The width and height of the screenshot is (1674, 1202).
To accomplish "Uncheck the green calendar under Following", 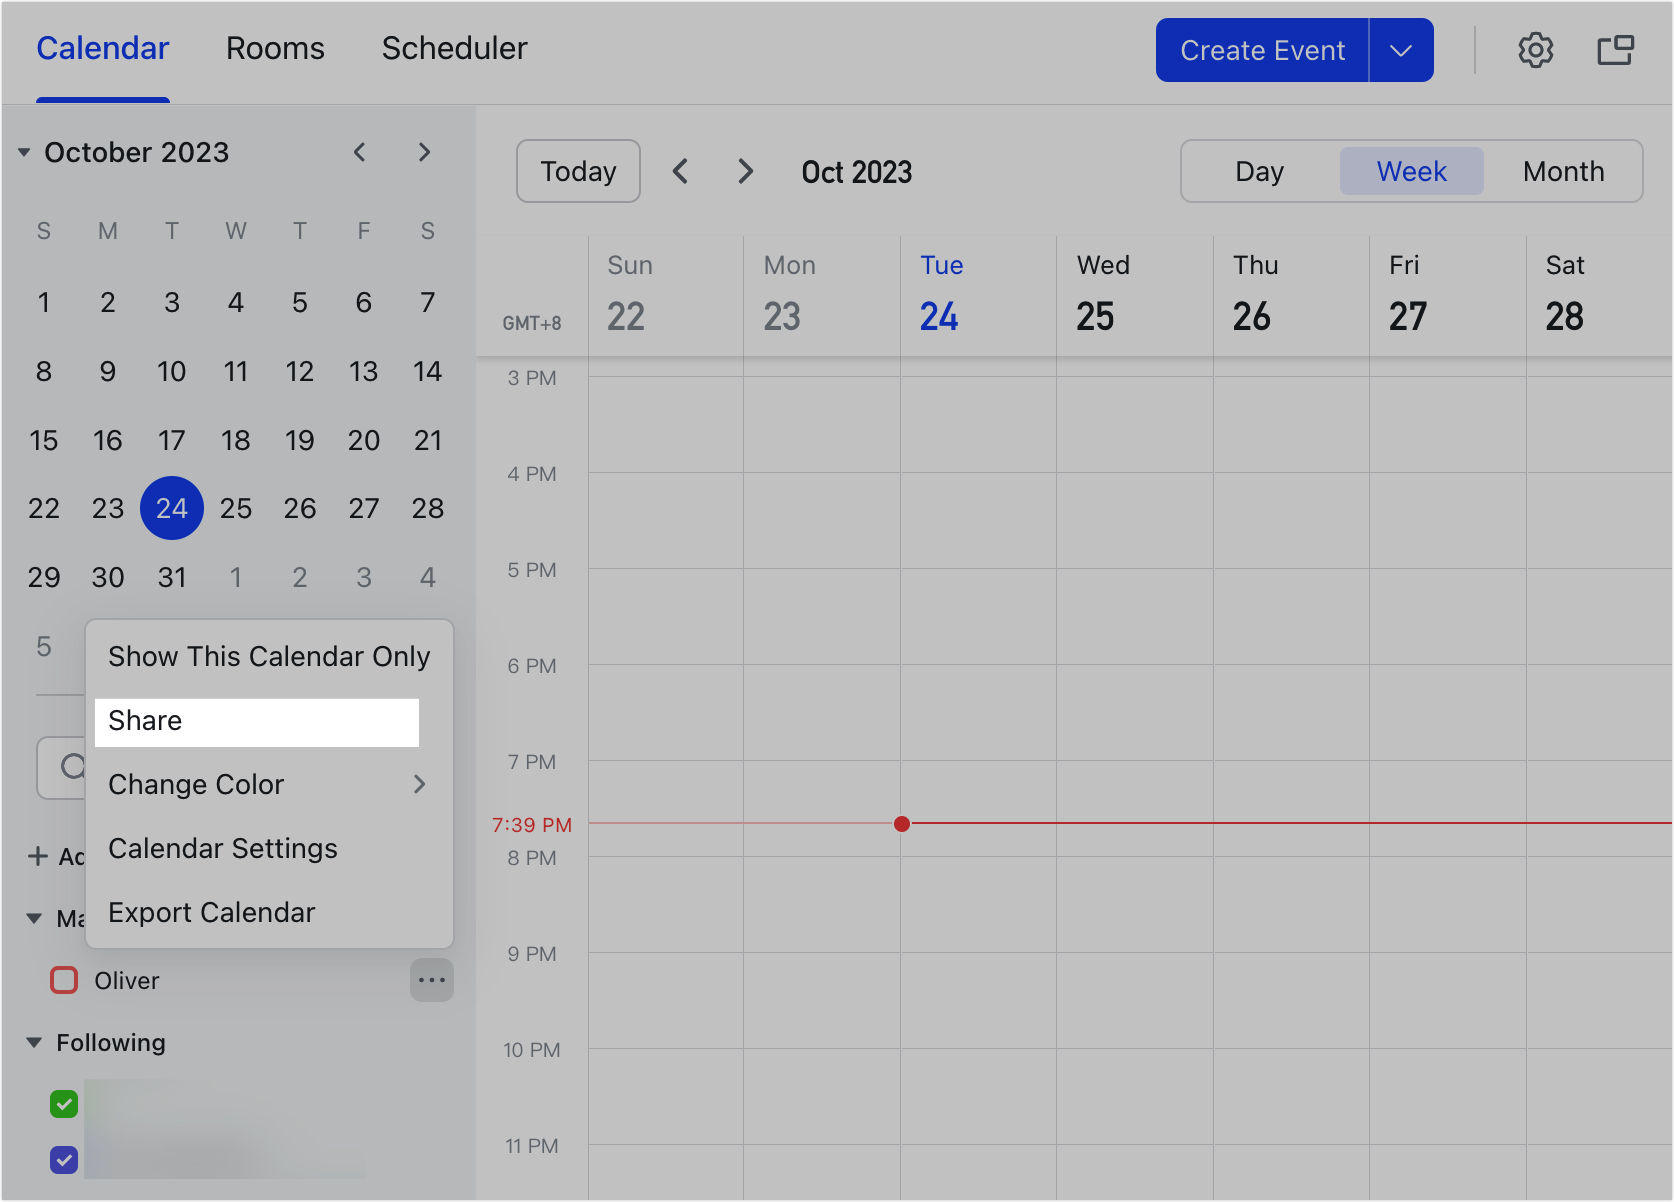I will [x=63, y=1103].
